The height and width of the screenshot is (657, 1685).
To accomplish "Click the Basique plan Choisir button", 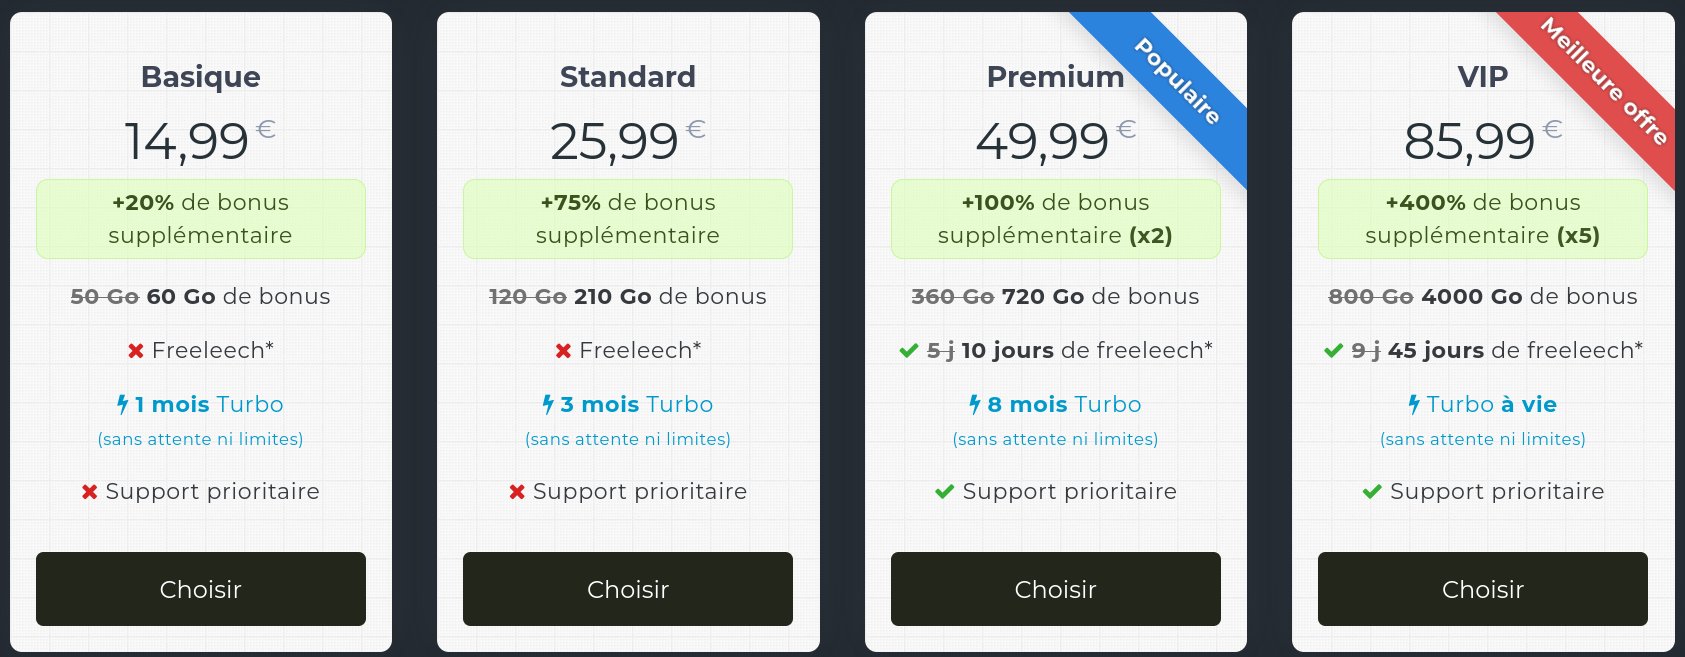I will point(200,589).
